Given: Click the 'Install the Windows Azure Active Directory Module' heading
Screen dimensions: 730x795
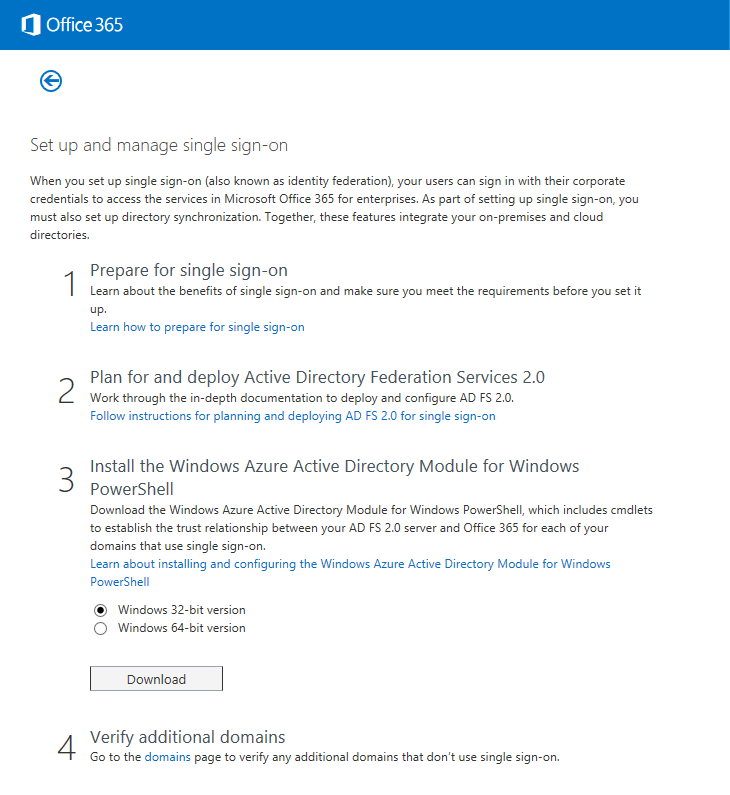Looking at the screenshot, I should 335,477.
